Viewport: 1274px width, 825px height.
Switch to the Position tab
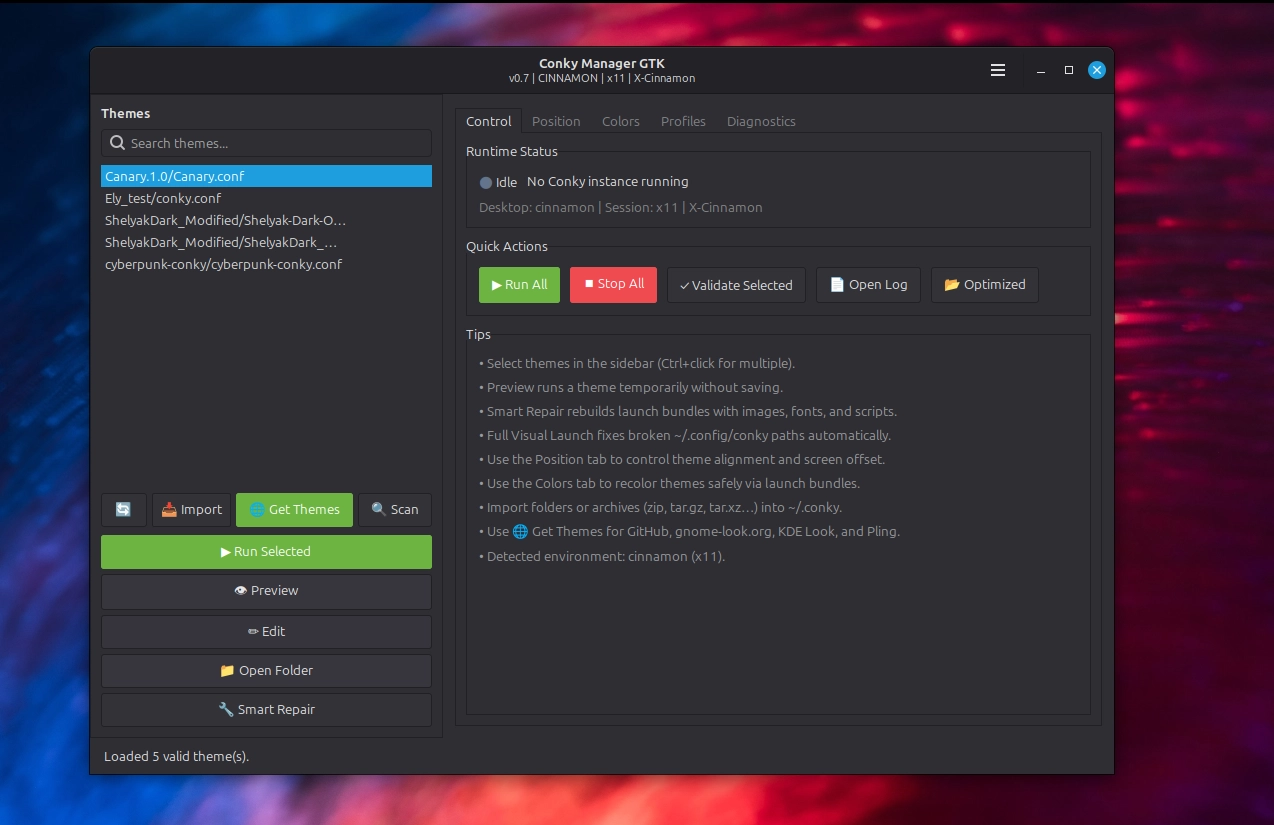(556, 121)
